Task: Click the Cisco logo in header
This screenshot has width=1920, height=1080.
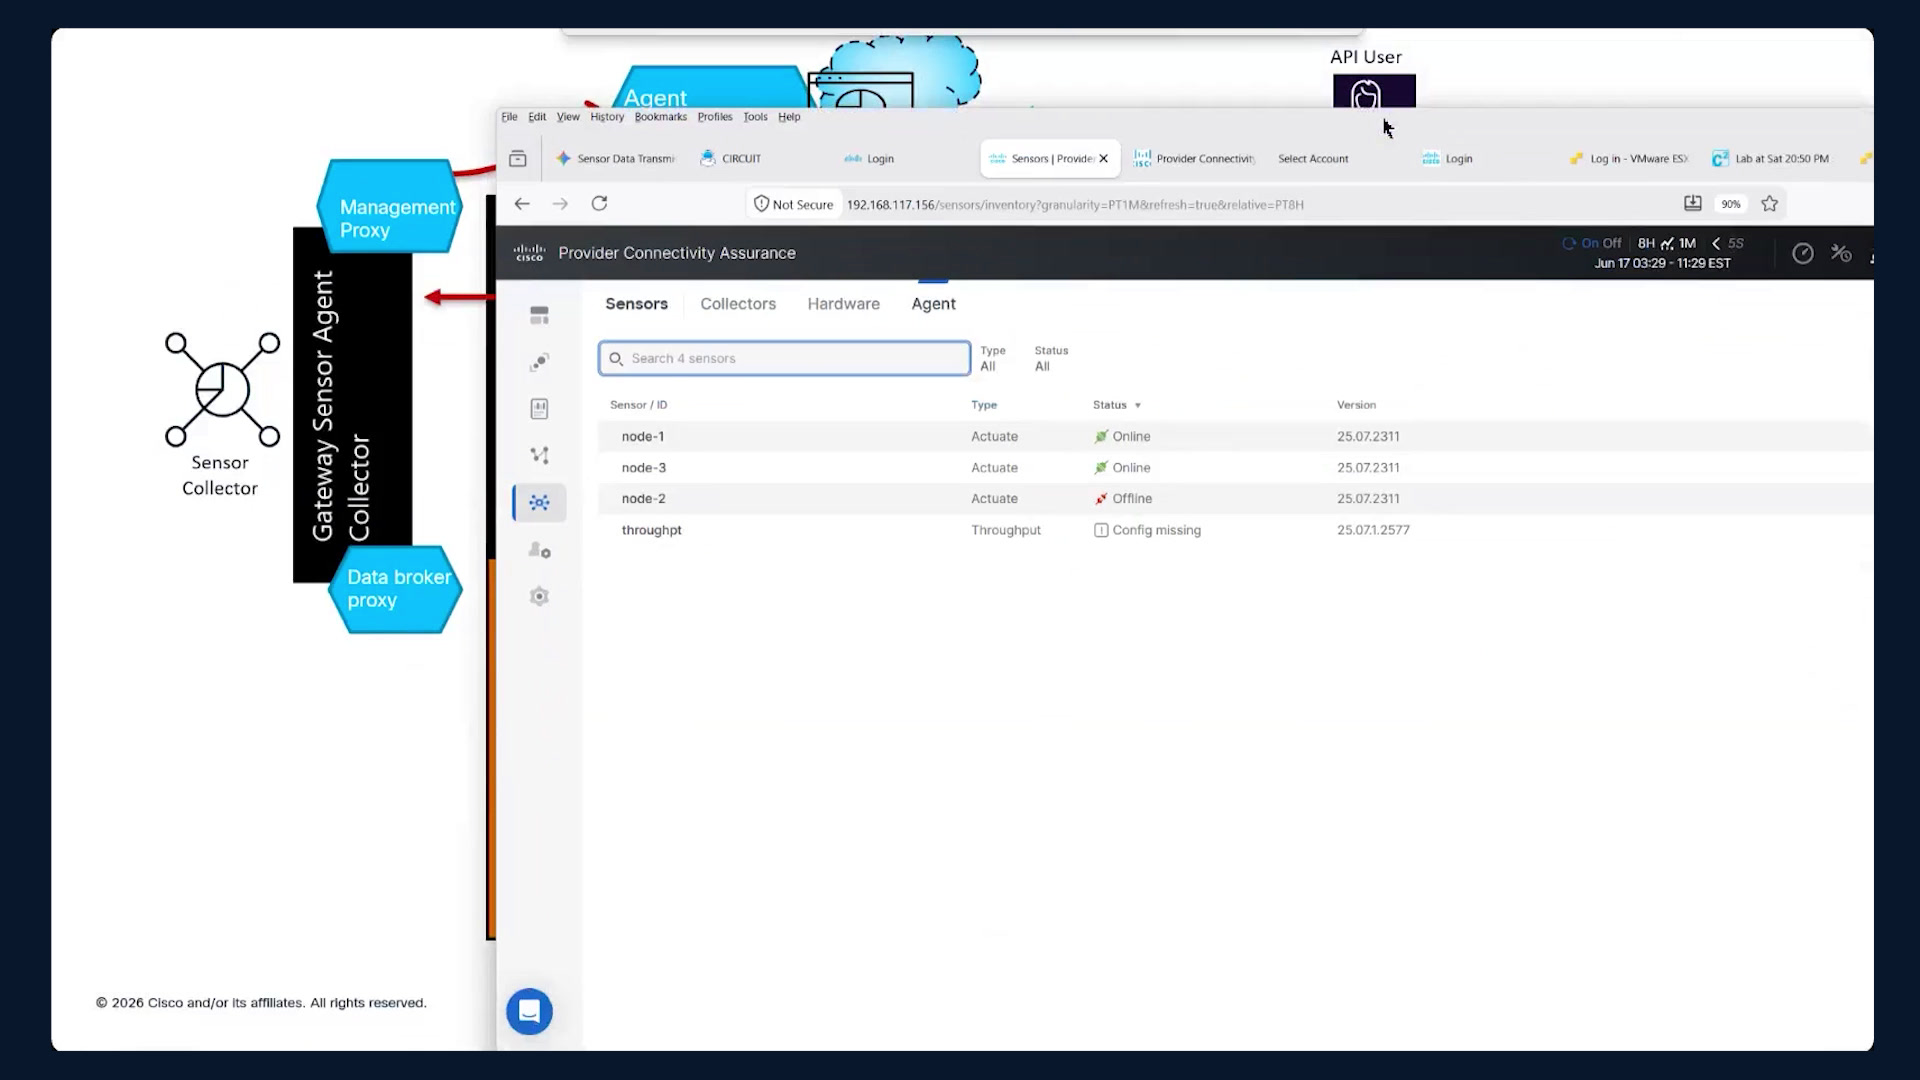Action: [529, 253]
